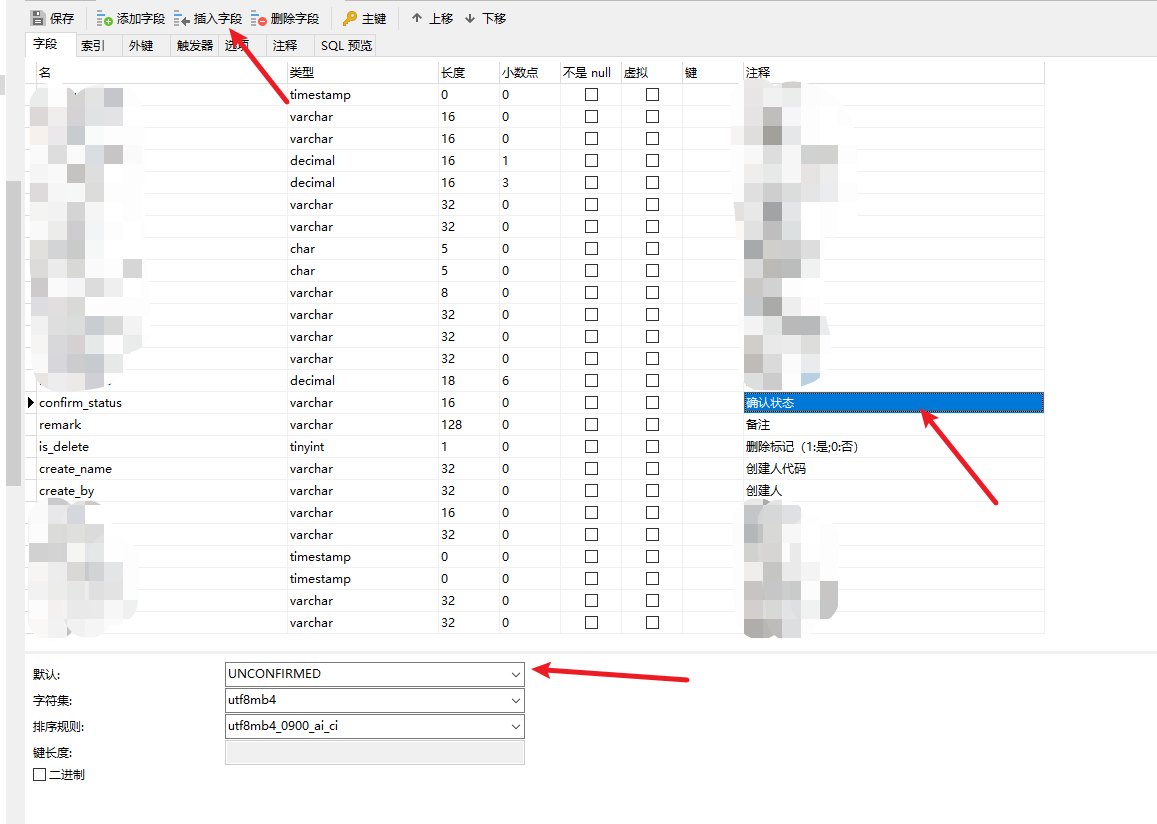Click the Move Up (上移) arrow icon
Viewport: 1157px width, 824px height.
pos(417,18)
